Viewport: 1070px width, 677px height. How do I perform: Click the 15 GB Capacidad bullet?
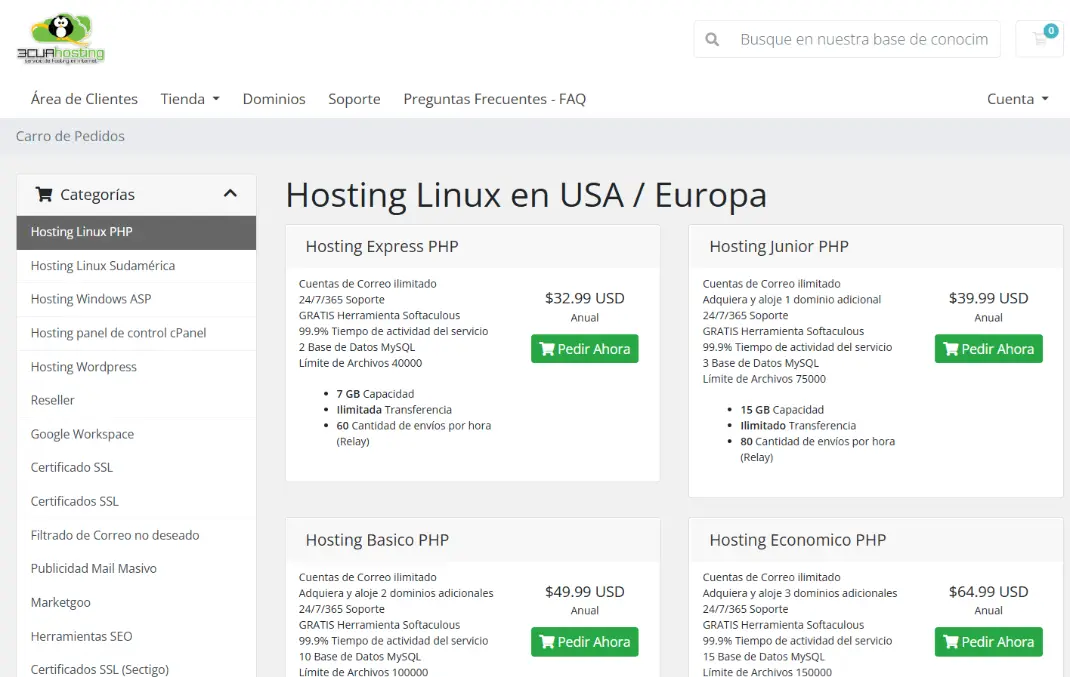pos(782,409)
